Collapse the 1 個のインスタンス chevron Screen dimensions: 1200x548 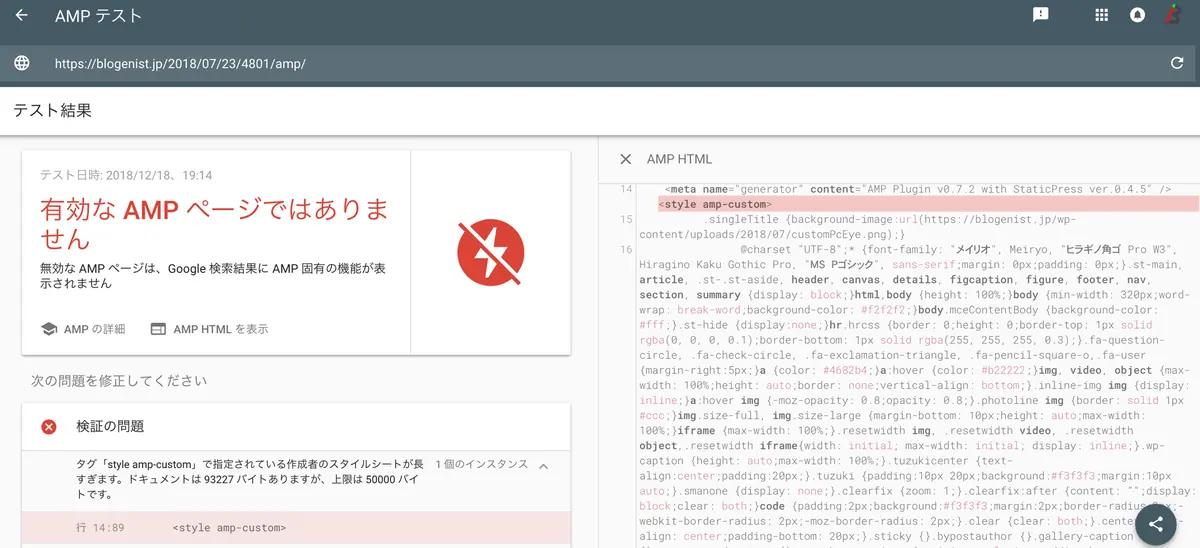click(x=544, y=466)
